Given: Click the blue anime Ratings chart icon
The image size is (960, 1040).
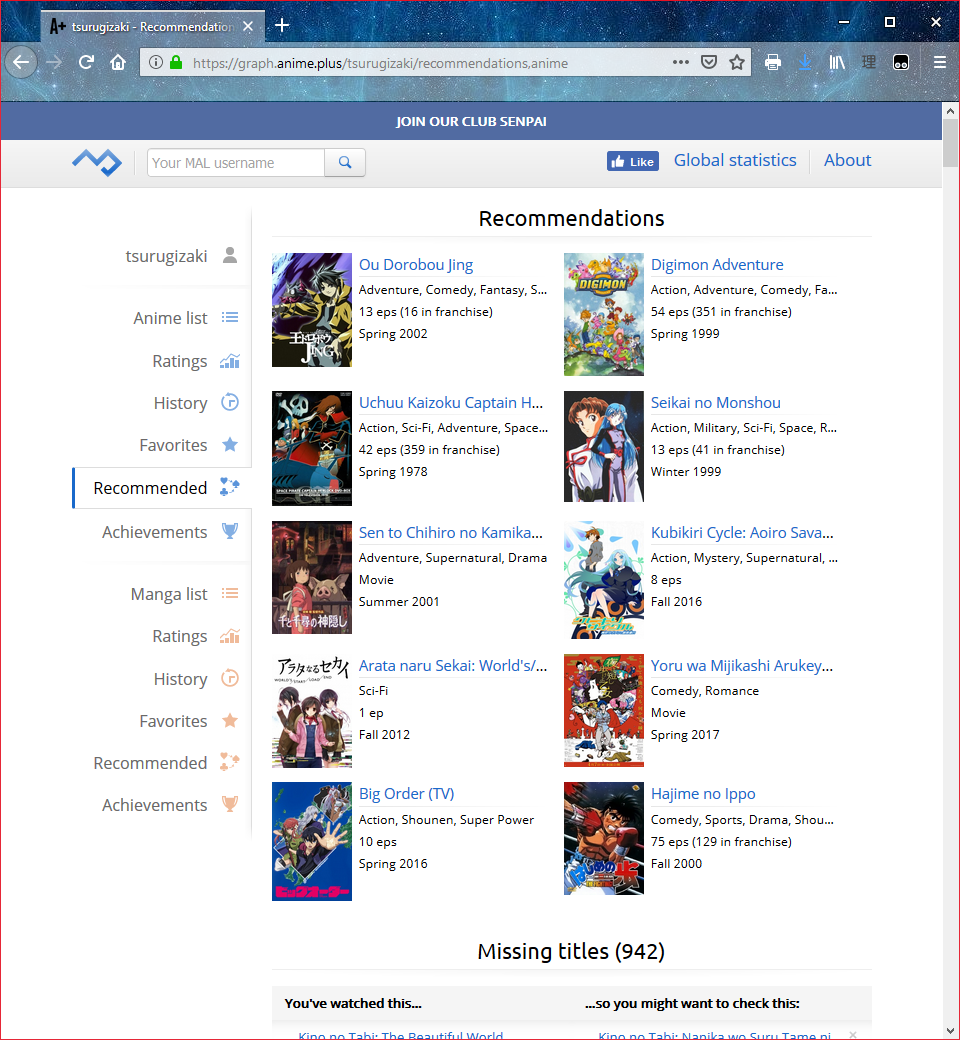Looking at the screenshot, I should tap(230, 361).
